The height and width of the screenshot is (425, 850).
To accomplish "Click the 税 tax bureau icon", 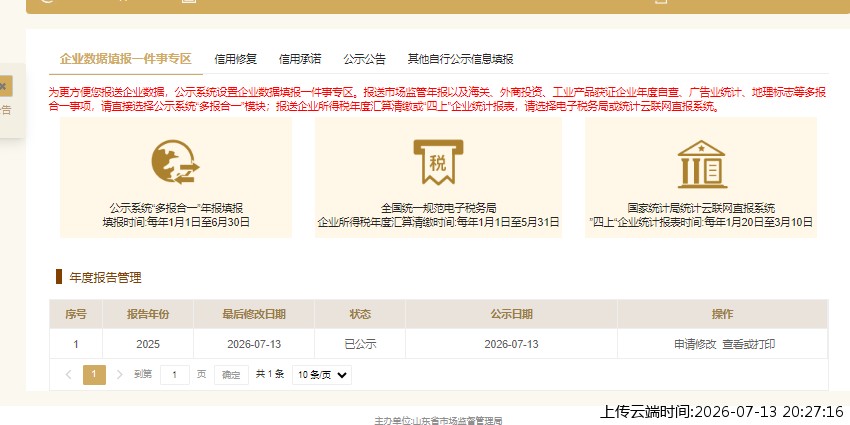I will click(x=438, y=162).
